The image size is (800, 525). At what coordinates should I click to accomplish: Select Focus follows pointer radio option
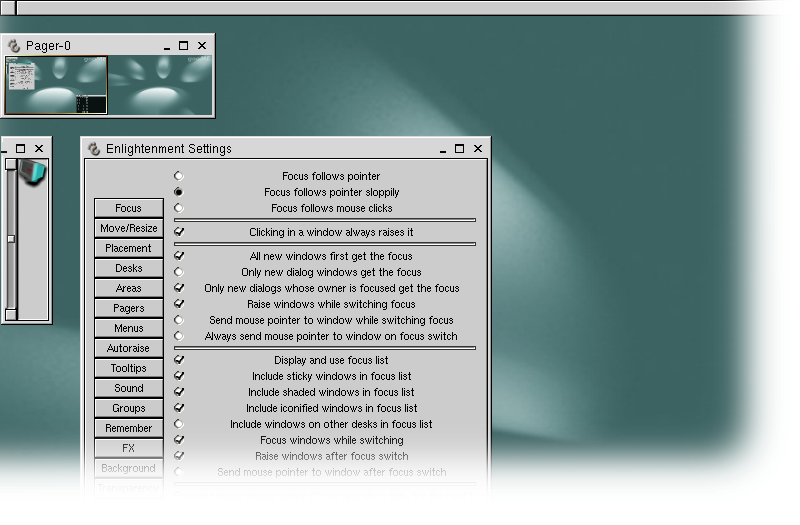pos(179,176)
